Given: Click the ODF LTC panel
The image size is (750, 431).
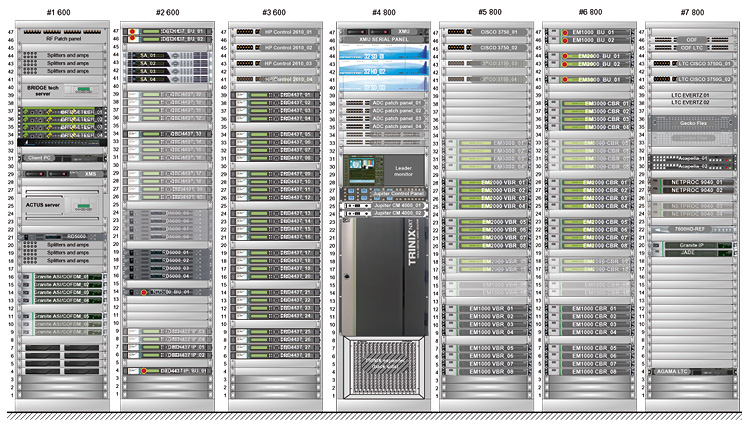Looking at the screenshot, I should click(x=692, y=48).
